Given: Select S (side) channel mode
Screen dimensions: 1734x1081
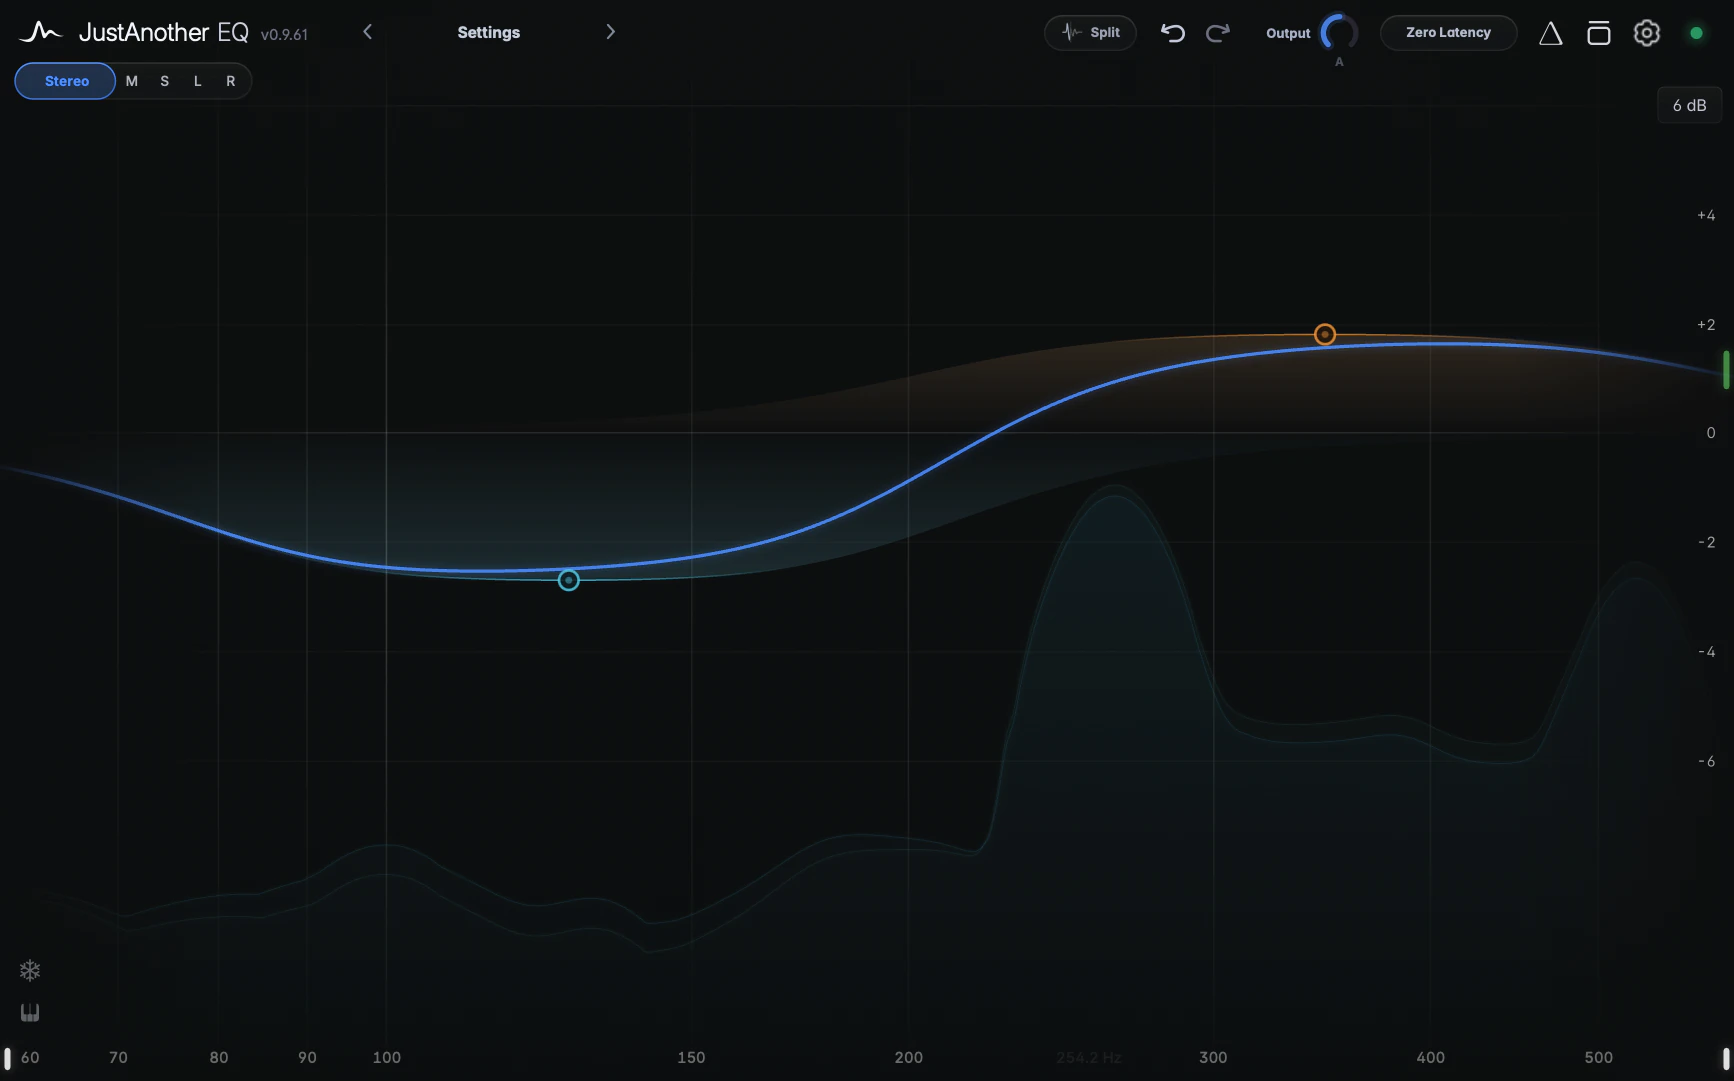Looking at the screenshot, I should 164,81.
